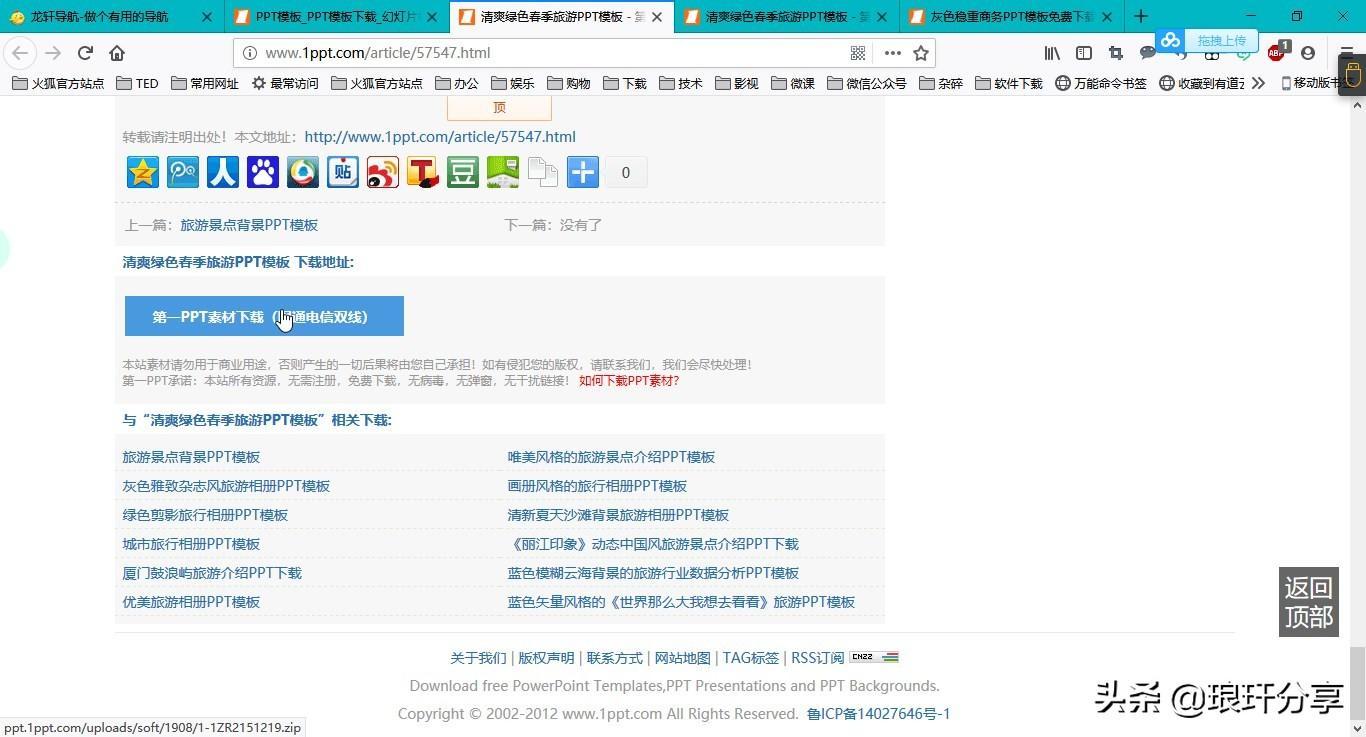Expand 最常访问 bookmarks menu
The width and height of the screenshot is (1366, 737).
[285, 83]
